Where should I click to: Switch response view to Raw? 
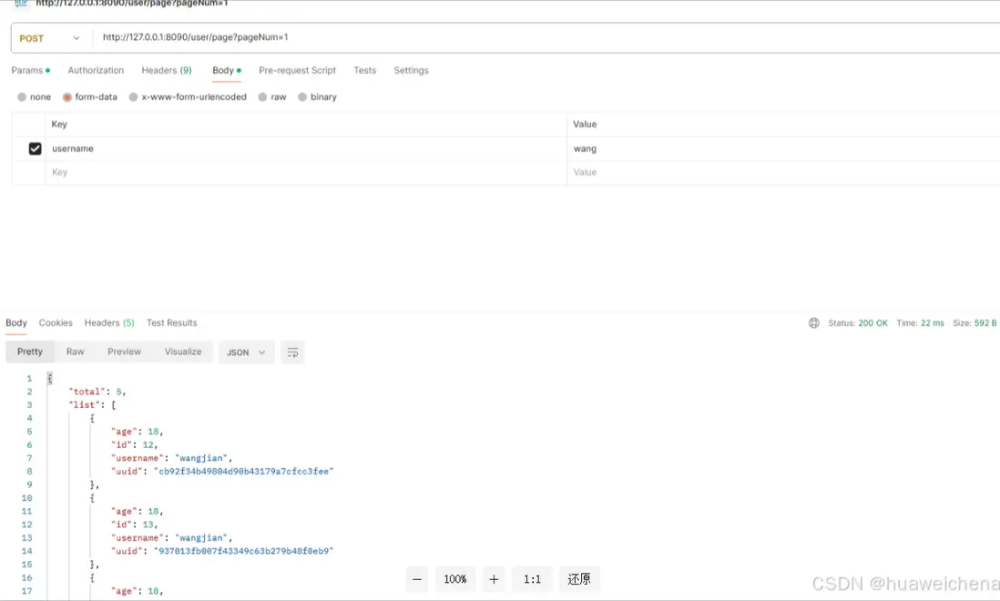(x=75, y=352)
